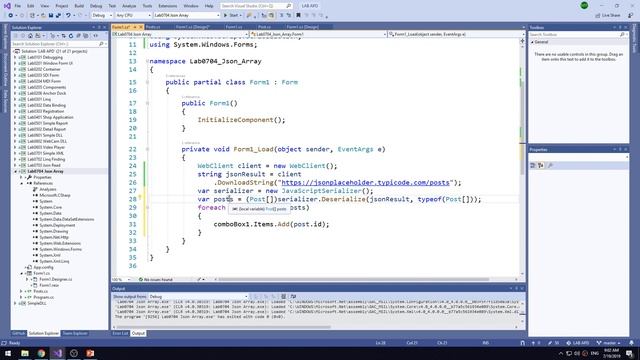
Task: Collapse the Form1_Load method outline toggle
Action: pos(147,149)
